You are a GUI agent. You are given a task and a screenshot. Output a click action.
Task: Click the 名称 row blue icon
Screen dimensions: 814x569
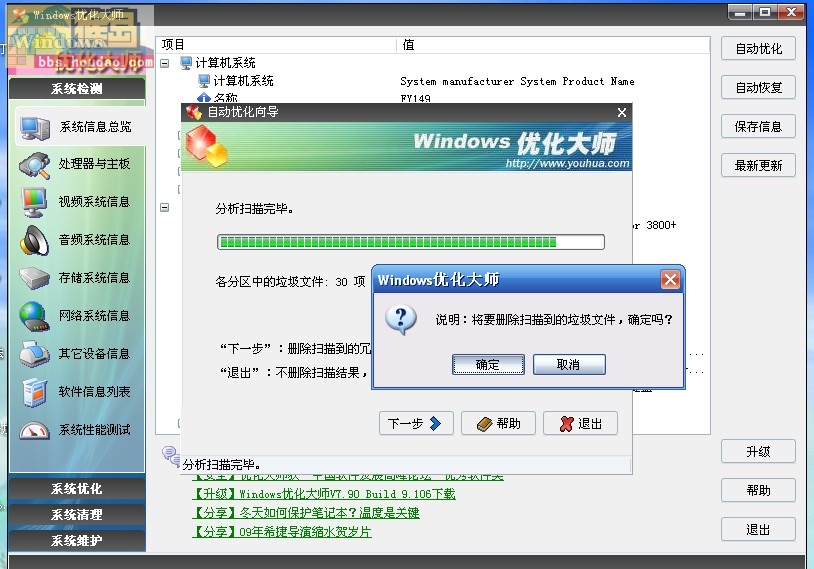(x=204, y=98)
